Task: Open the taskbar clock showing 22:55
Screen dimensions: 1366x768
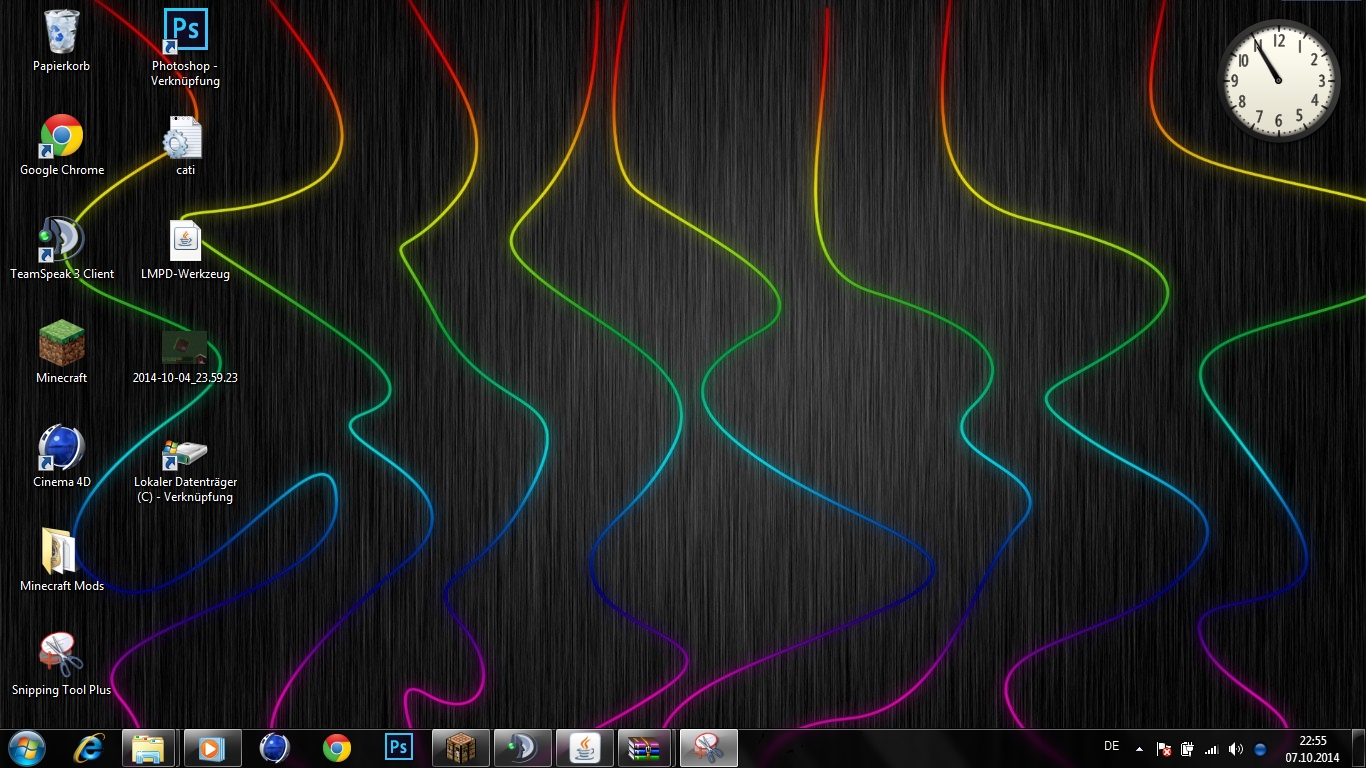Action: [1312, 748]
